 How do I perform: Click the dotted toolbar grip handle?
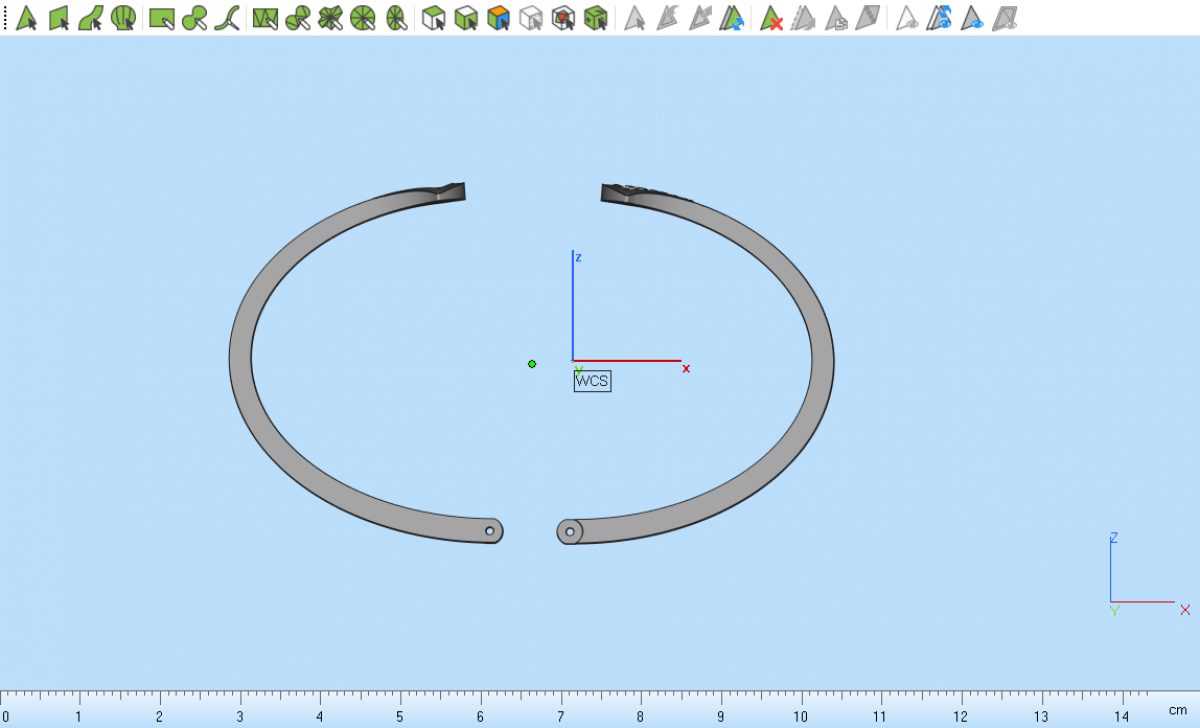(5, 18)
